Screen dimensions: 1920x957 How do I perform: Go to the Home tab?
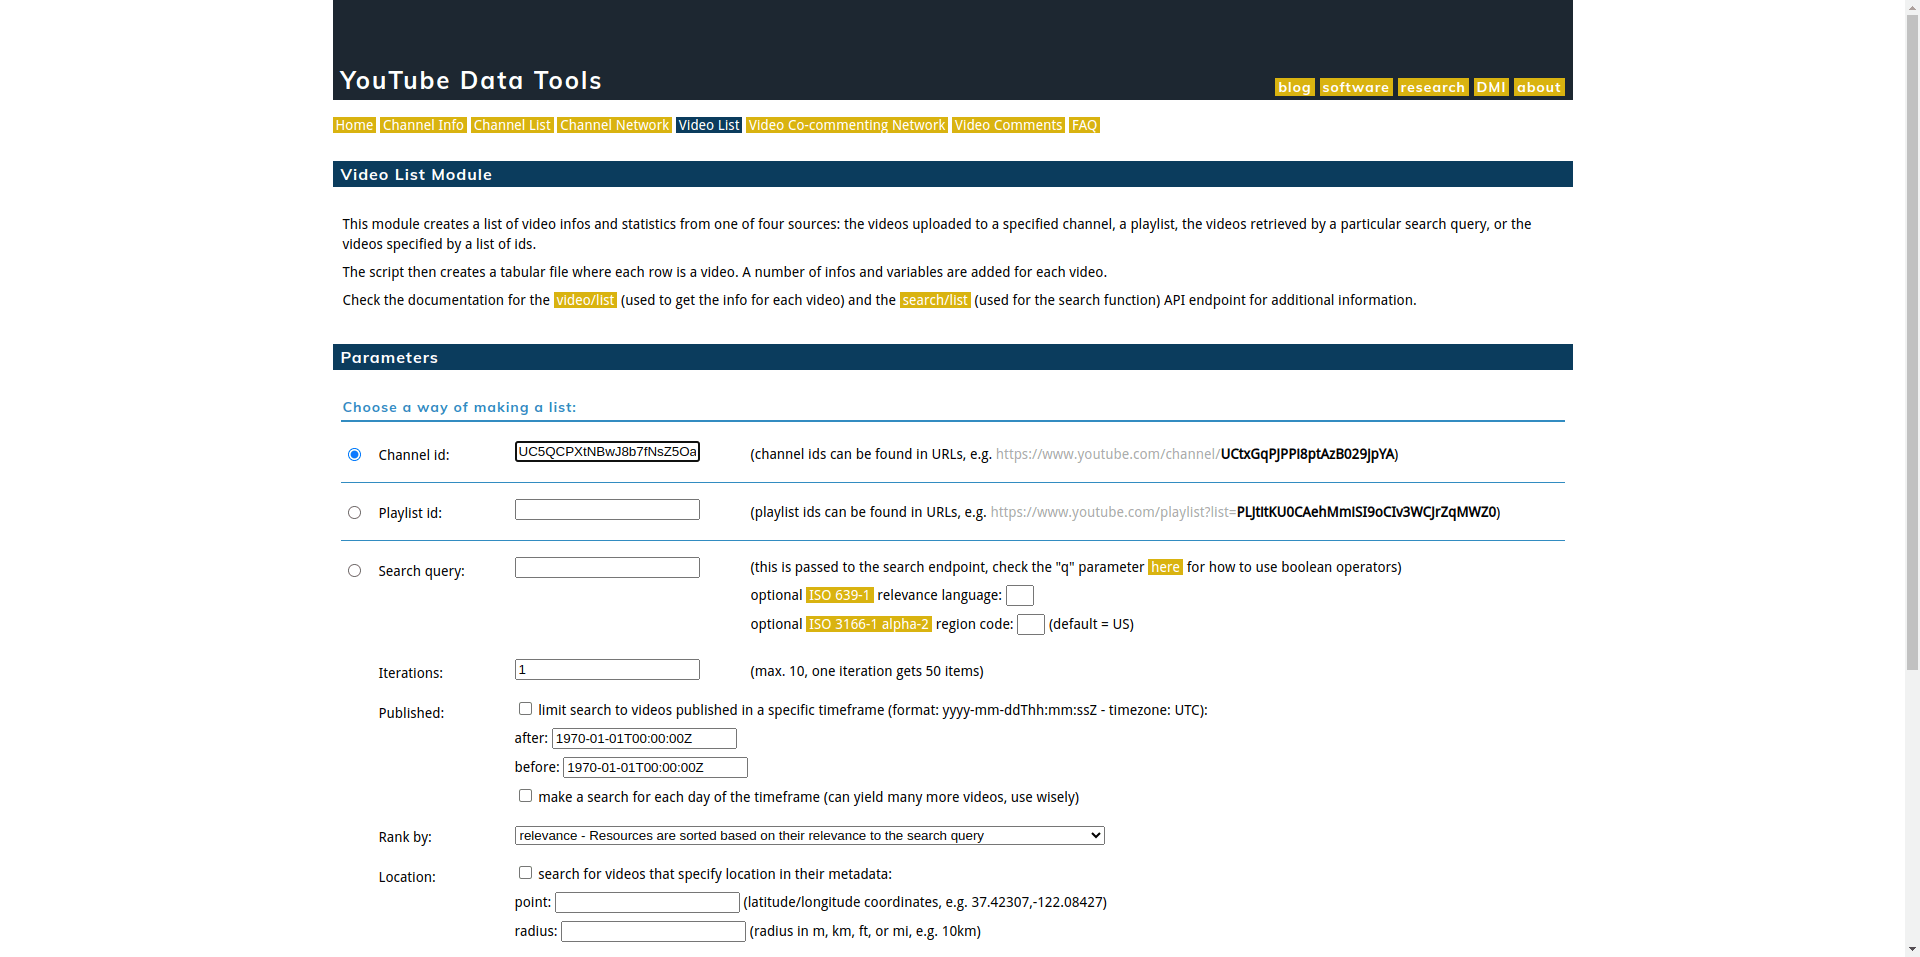(x=353, y=125)
